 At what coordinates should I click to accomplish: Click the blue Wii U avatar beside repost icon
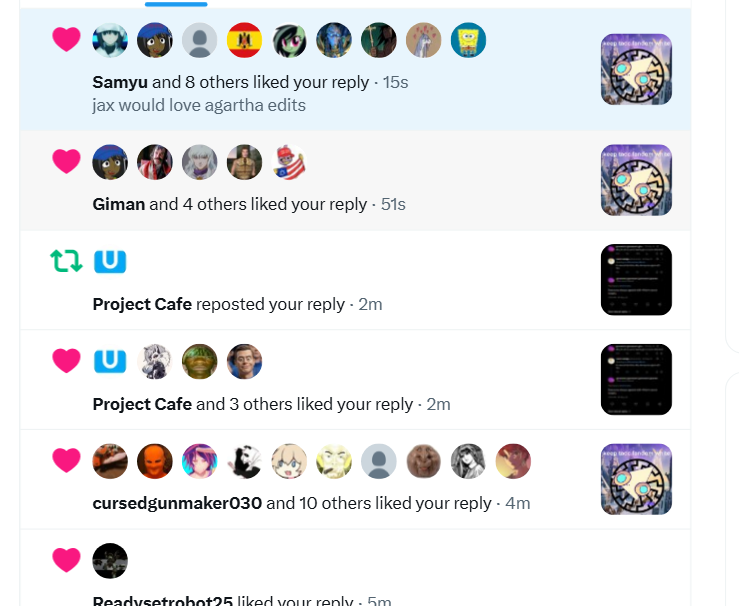pos(110,262)
